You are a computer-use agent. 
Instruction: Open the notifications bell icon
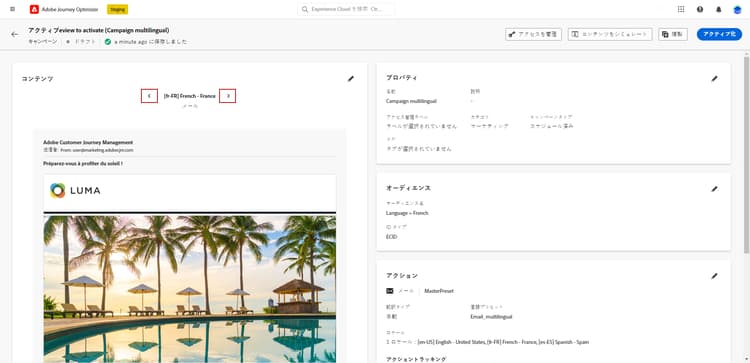click(x=718, y=9)
